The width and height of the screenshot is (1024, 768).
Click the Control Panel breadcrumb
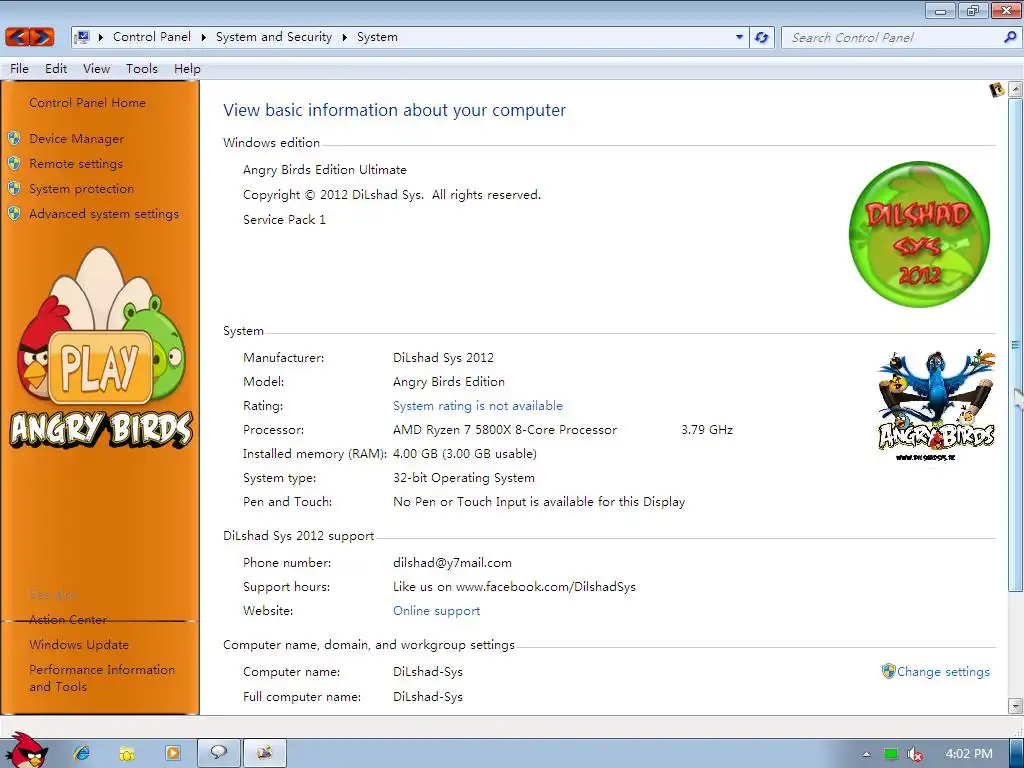click(x=152, y=37)
